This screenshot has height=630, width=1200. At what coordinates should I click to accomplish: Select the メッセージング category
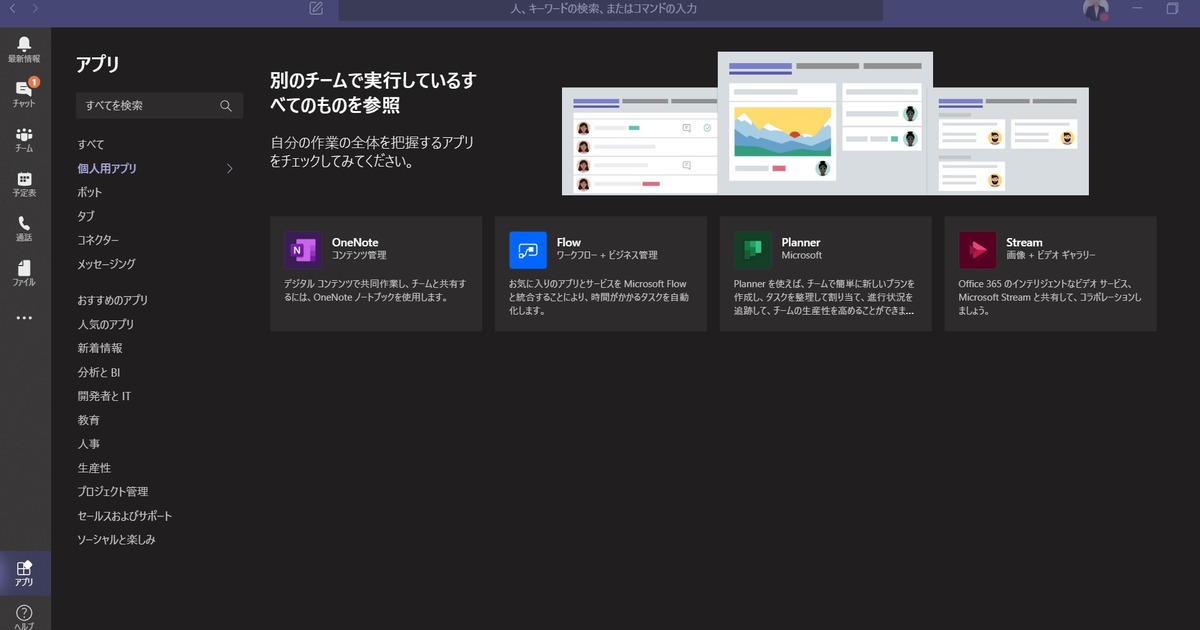pyautogui.click(x=106, y=265)
